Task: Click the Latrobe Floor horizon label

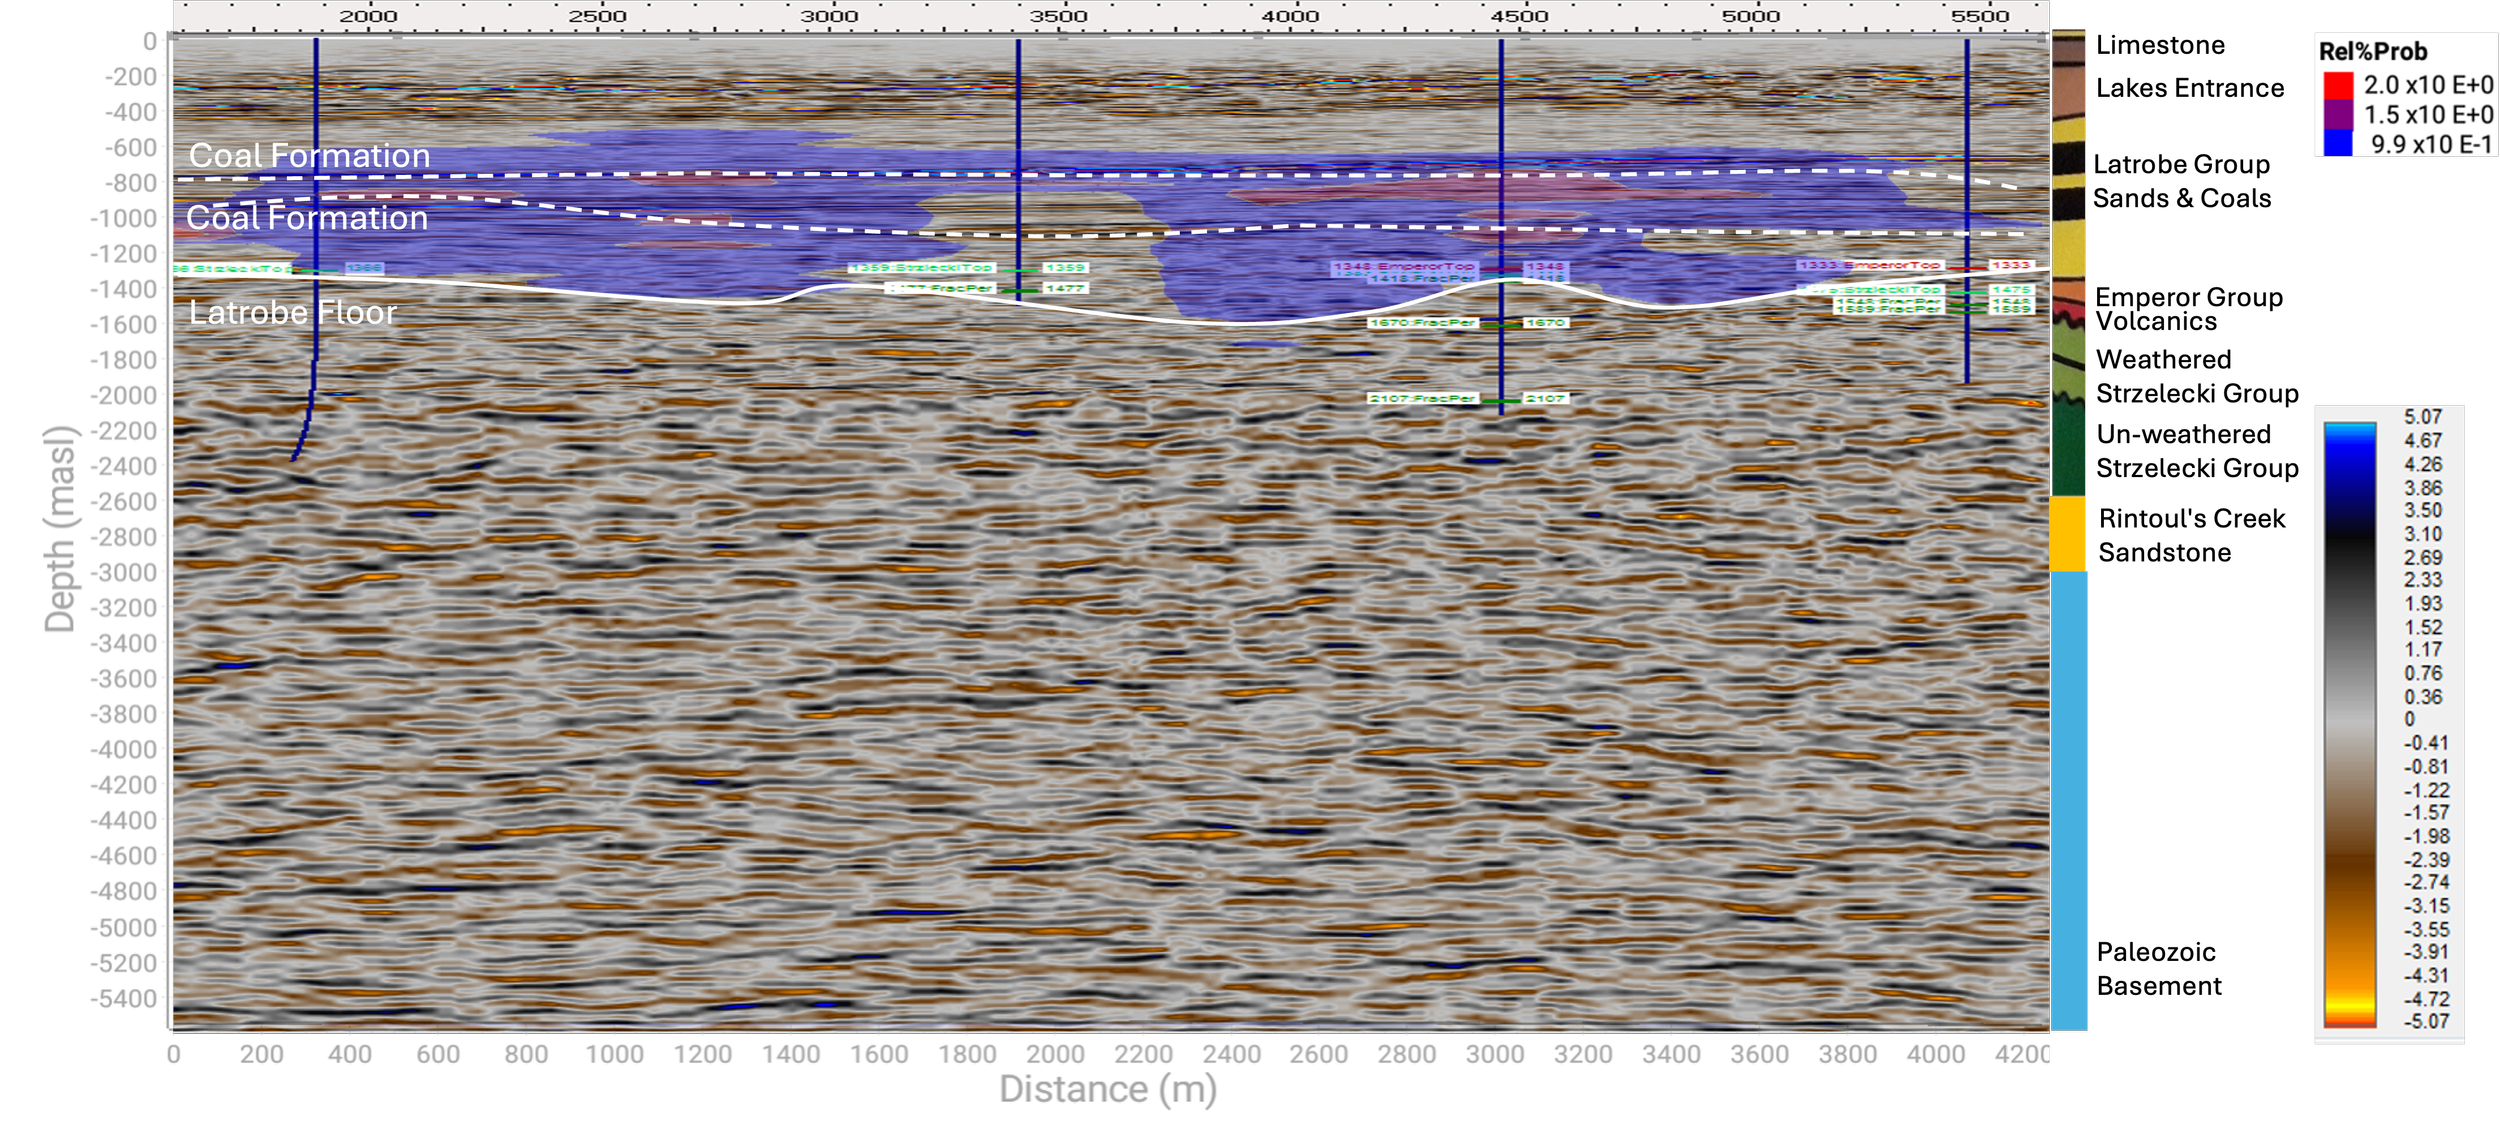Action: pyautogui.click(x=292, y=313)
